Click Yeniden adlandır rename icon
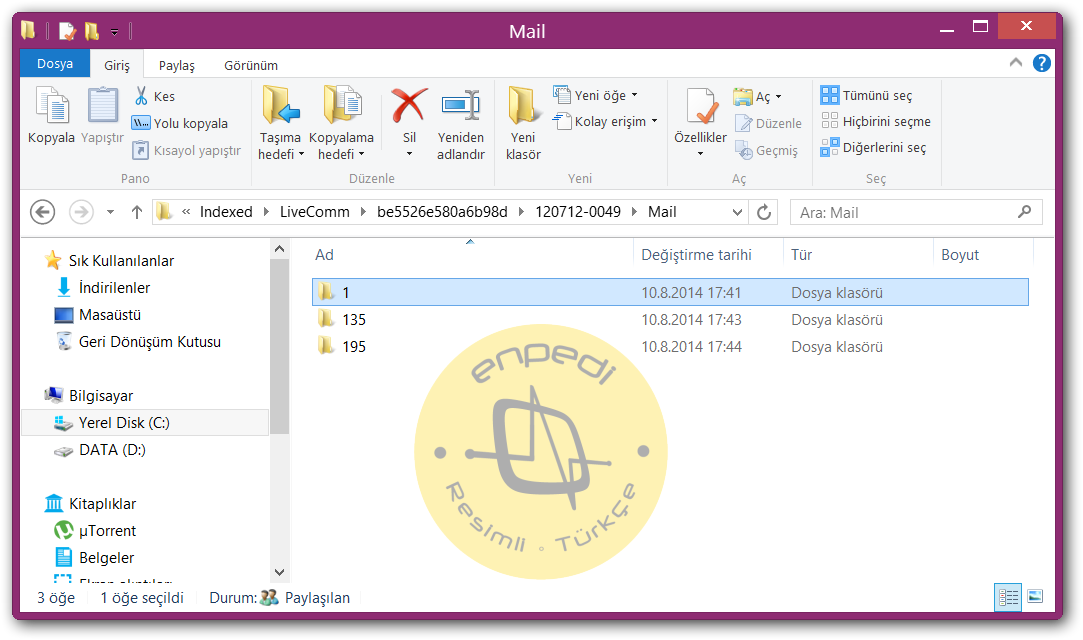The height and width of the screenshot is (640, 1083). pyautogui.click(x=461, y=105)
